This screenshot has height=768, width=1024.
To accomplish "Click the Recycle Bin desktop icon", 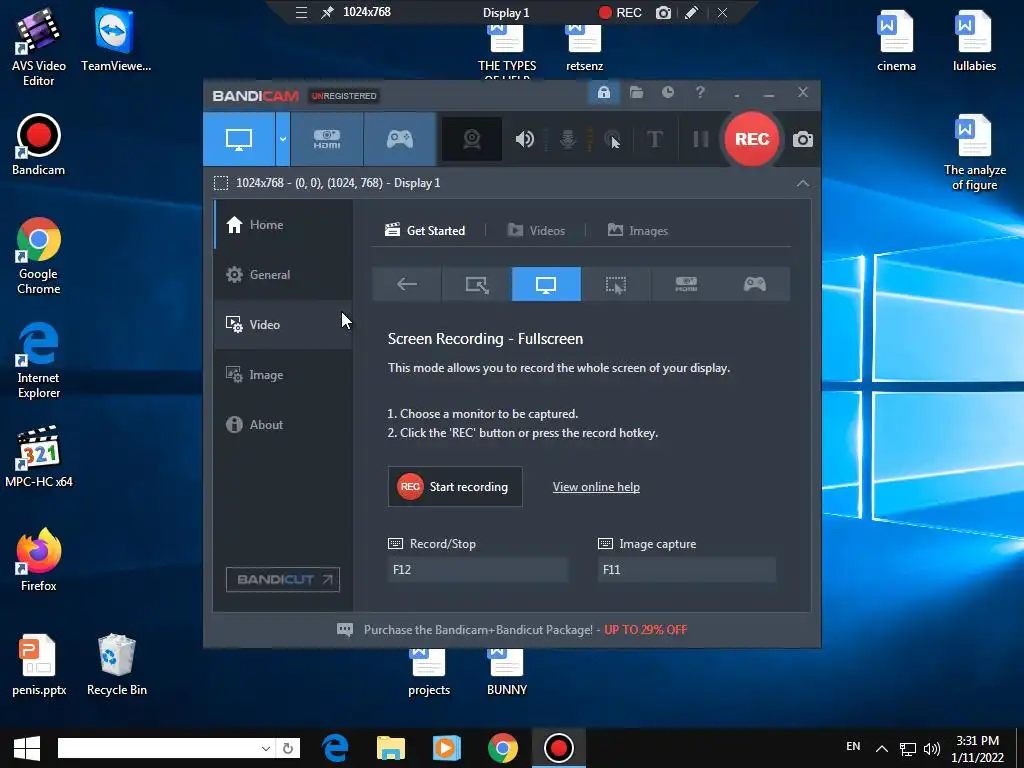I will (x=116, y=665).
